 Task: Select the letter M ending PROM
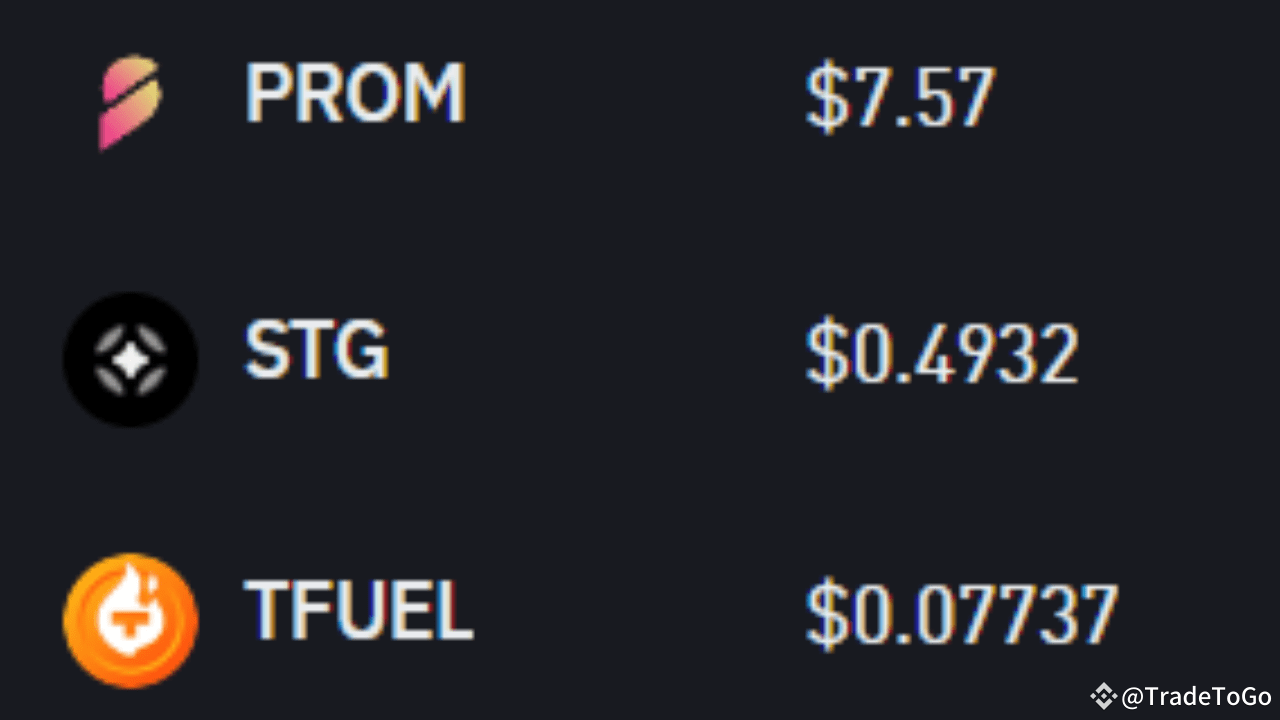pos(435,94)
